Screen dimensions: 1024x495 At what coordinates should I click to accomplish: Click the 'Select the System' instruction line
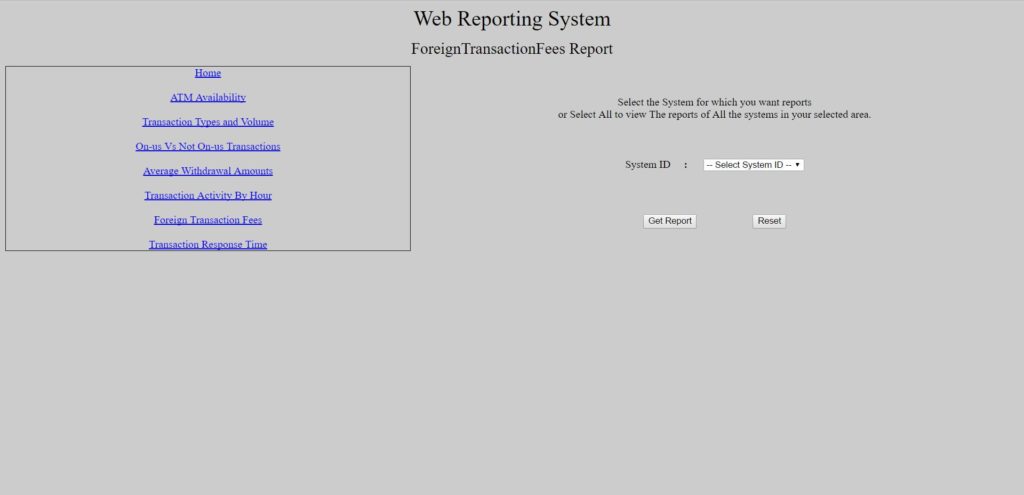click(714, 102)
